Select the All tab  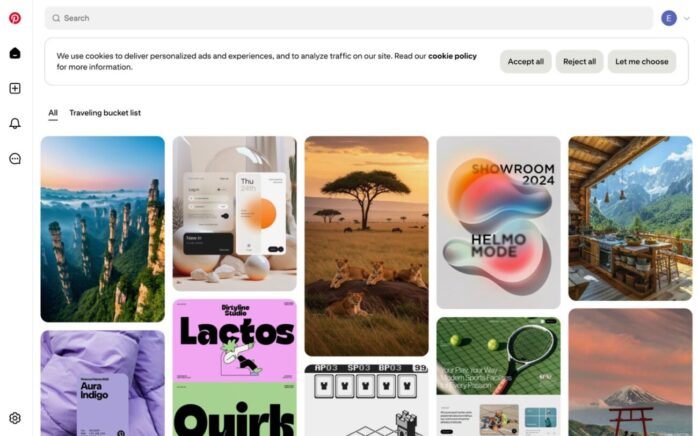tap(53, 113)
